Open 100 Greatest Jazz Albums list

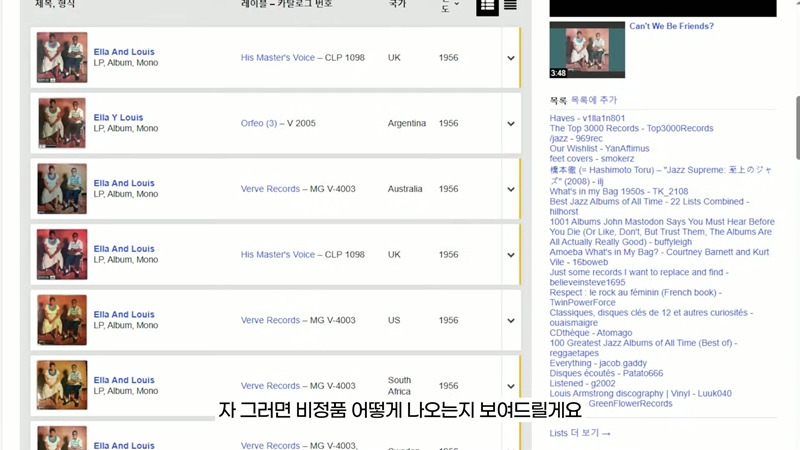pyautogui.click(x=643, y=348)
